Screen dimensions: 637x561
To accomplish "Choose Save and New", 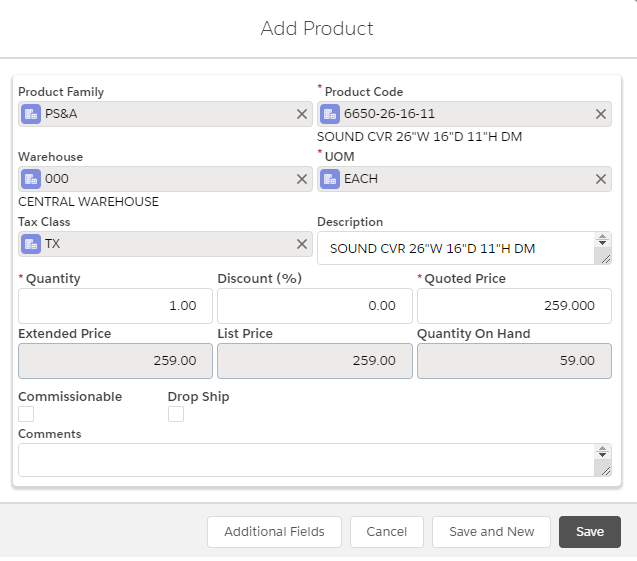I will (492, 532).
